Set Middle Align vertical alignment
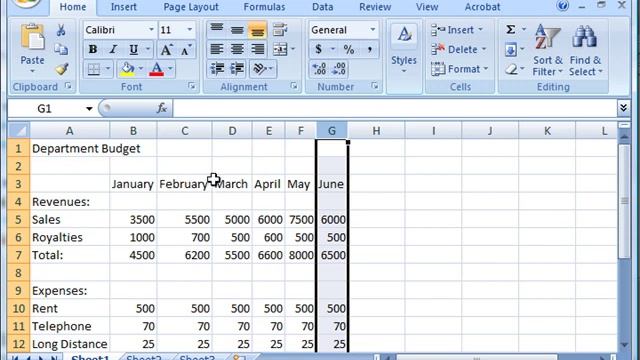This screenshot has width=640, height=360. coord(237,29)
